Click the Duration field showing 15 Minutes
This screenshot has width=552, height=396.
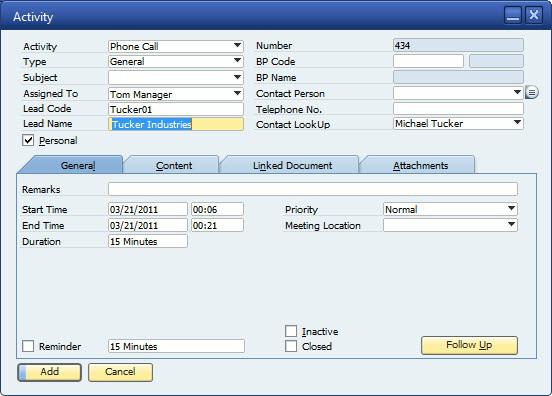click(x=148, y=241)
